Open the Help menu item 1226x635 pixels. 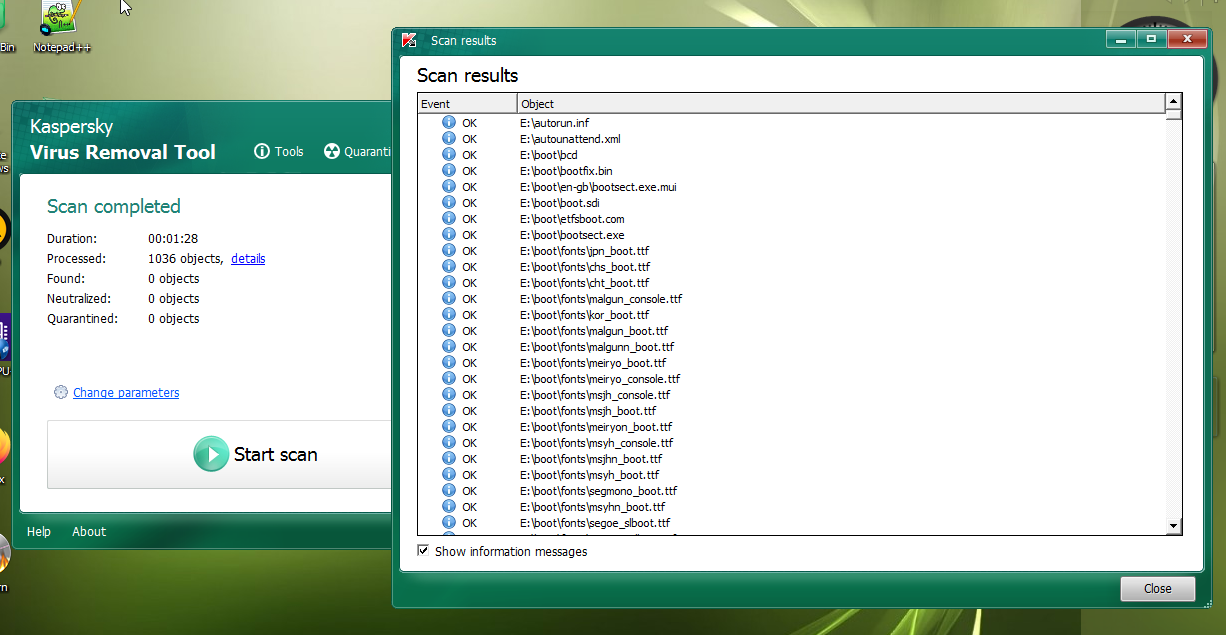point(39,532)
